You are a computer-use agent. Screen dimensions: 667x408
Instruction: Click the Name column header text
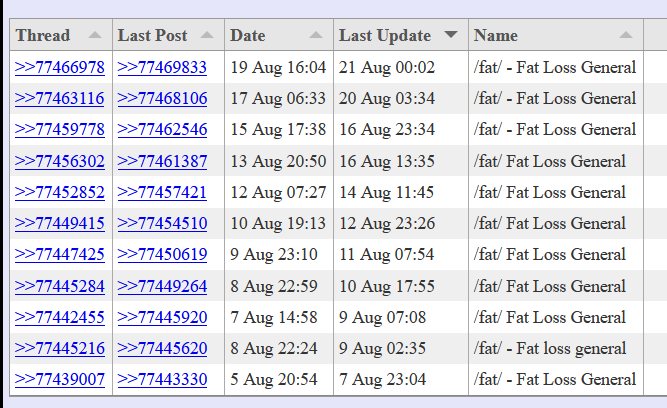[496, 35]
